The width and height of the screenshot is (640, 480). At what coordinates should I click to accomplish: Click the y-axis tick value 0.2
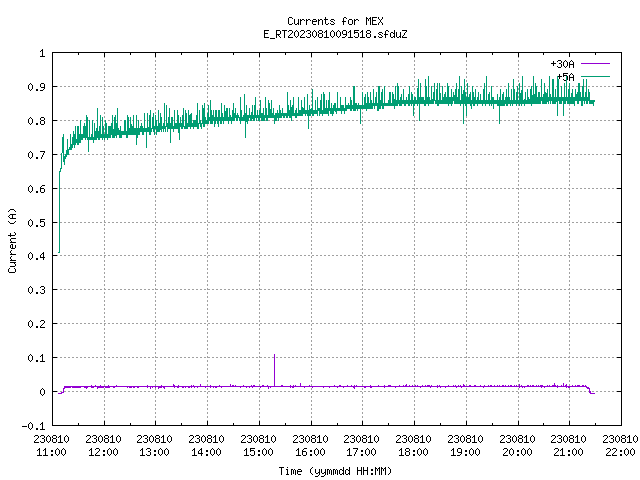(36, 324)
